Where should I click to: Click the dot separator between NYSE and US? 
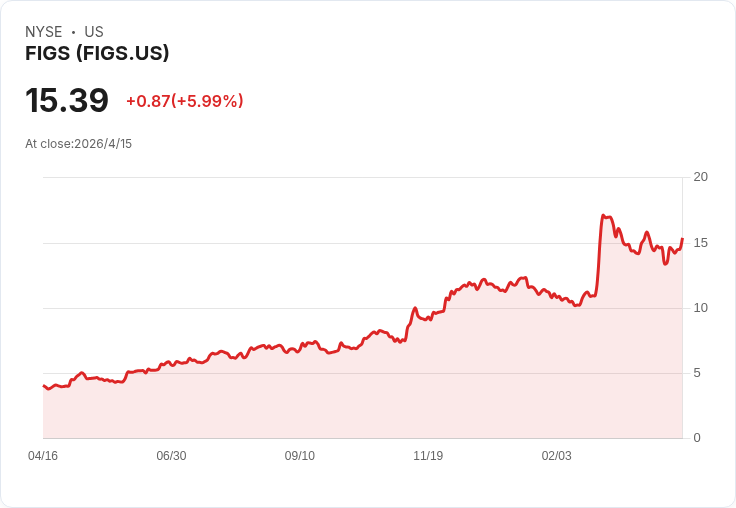tap(73, 32)
